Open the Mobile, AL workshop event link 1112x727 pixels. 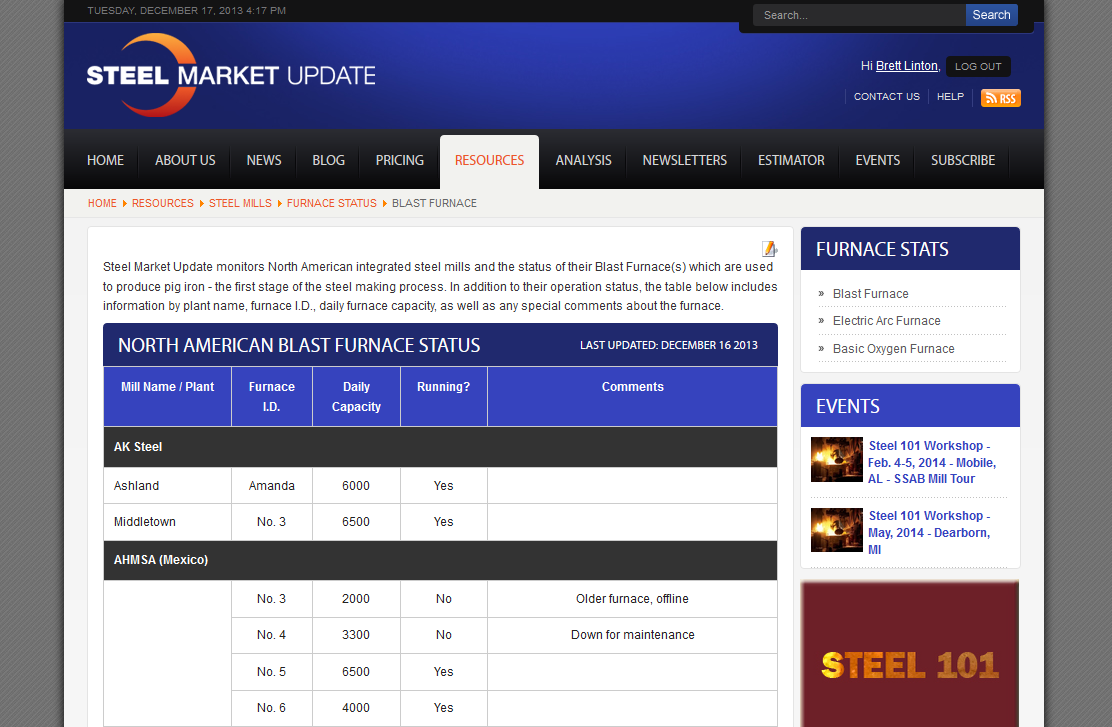[931, 462]
